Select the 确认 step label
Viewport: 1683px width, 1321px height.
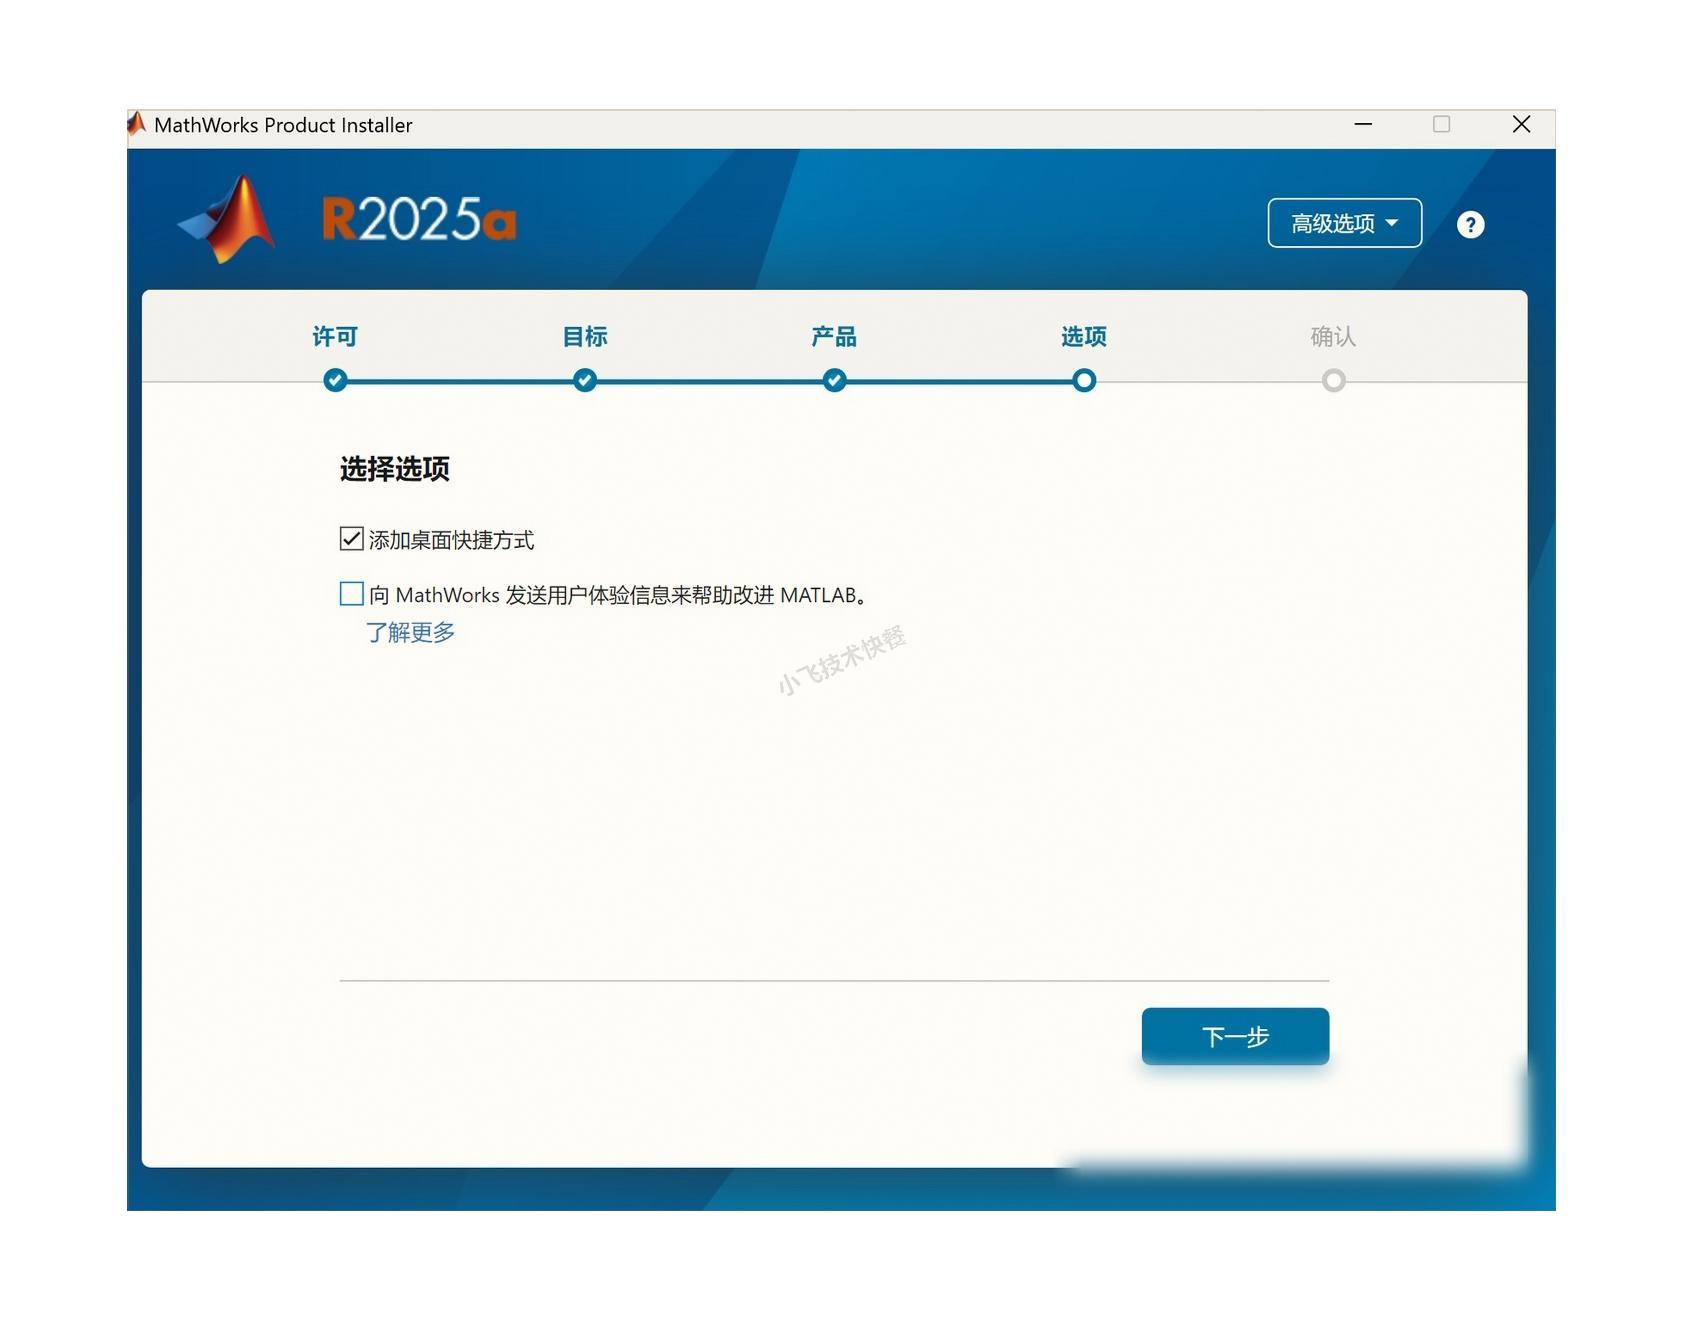click(x=1333, y=336)
